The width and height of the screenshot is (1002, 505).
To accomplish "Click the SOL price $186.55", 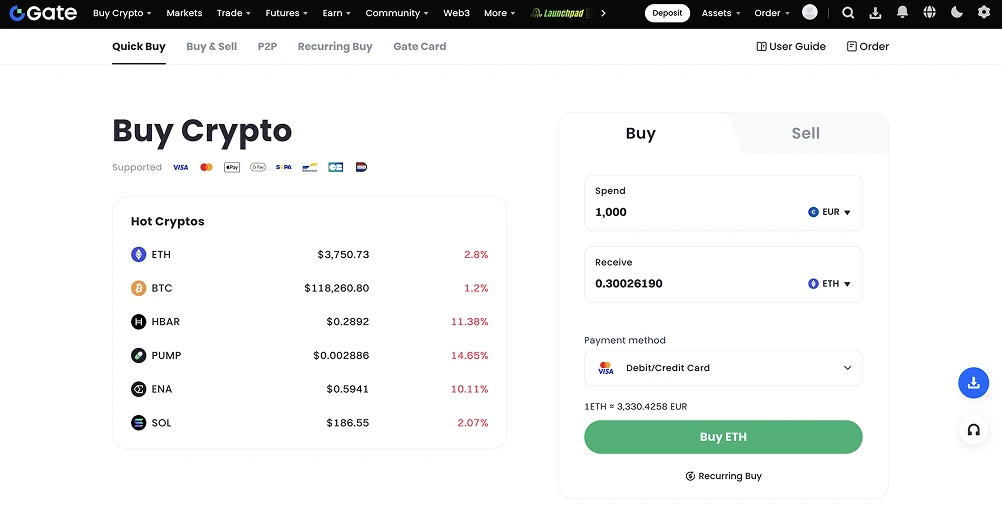I will (348, 423).
